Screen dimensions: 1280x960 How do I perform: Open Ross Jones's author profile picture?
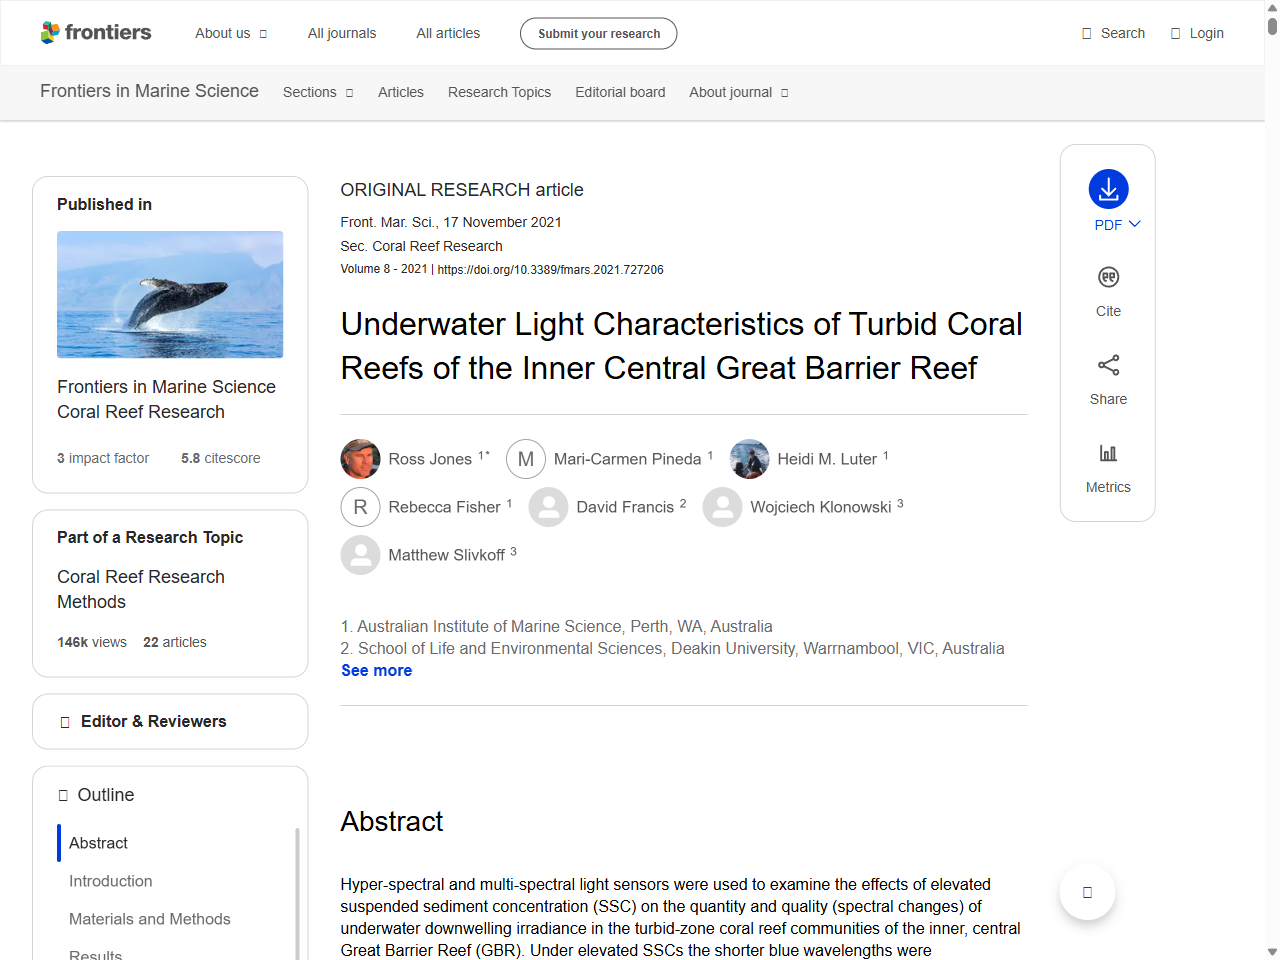pyautogui.click(x=360, y=458)
